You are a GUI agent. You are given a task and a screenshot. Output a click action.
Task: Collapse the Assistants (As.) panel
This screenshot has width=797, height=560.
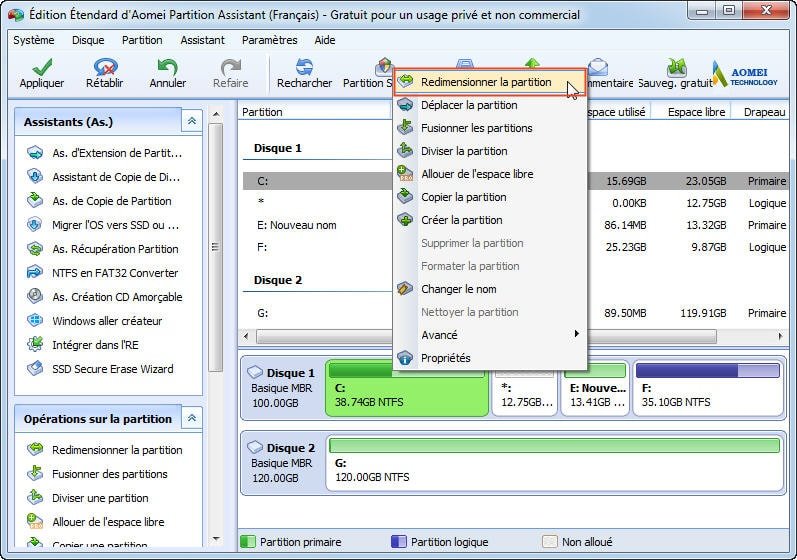[x=192, y=121]
